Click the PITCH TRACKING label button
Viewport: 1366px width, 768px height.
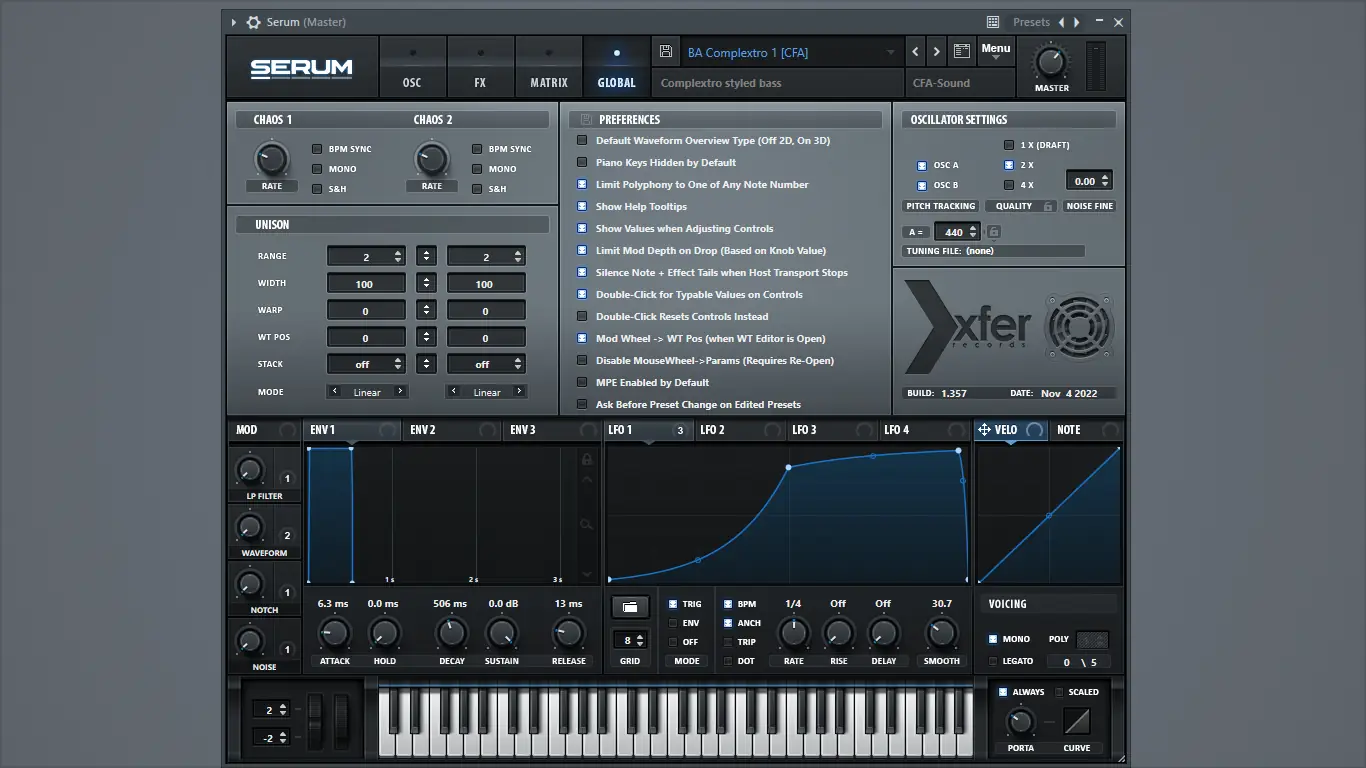(x=940, y=206)
